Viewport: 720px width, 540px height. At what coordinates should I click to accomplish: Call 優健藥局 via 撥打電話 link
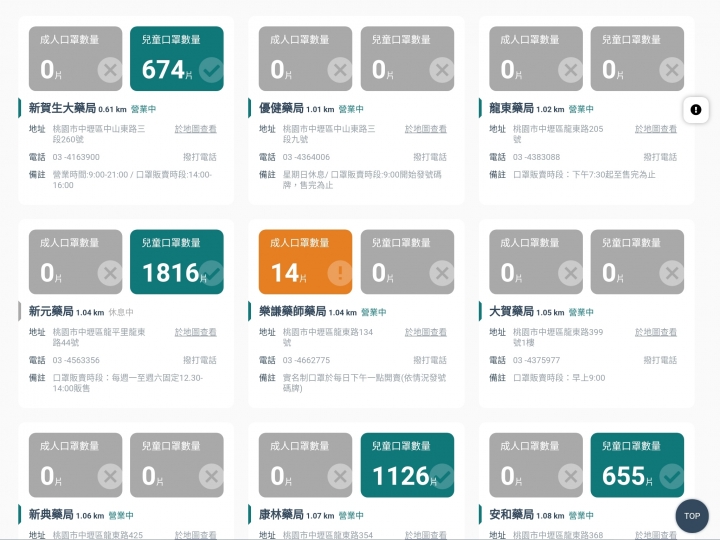click(430, 157)
